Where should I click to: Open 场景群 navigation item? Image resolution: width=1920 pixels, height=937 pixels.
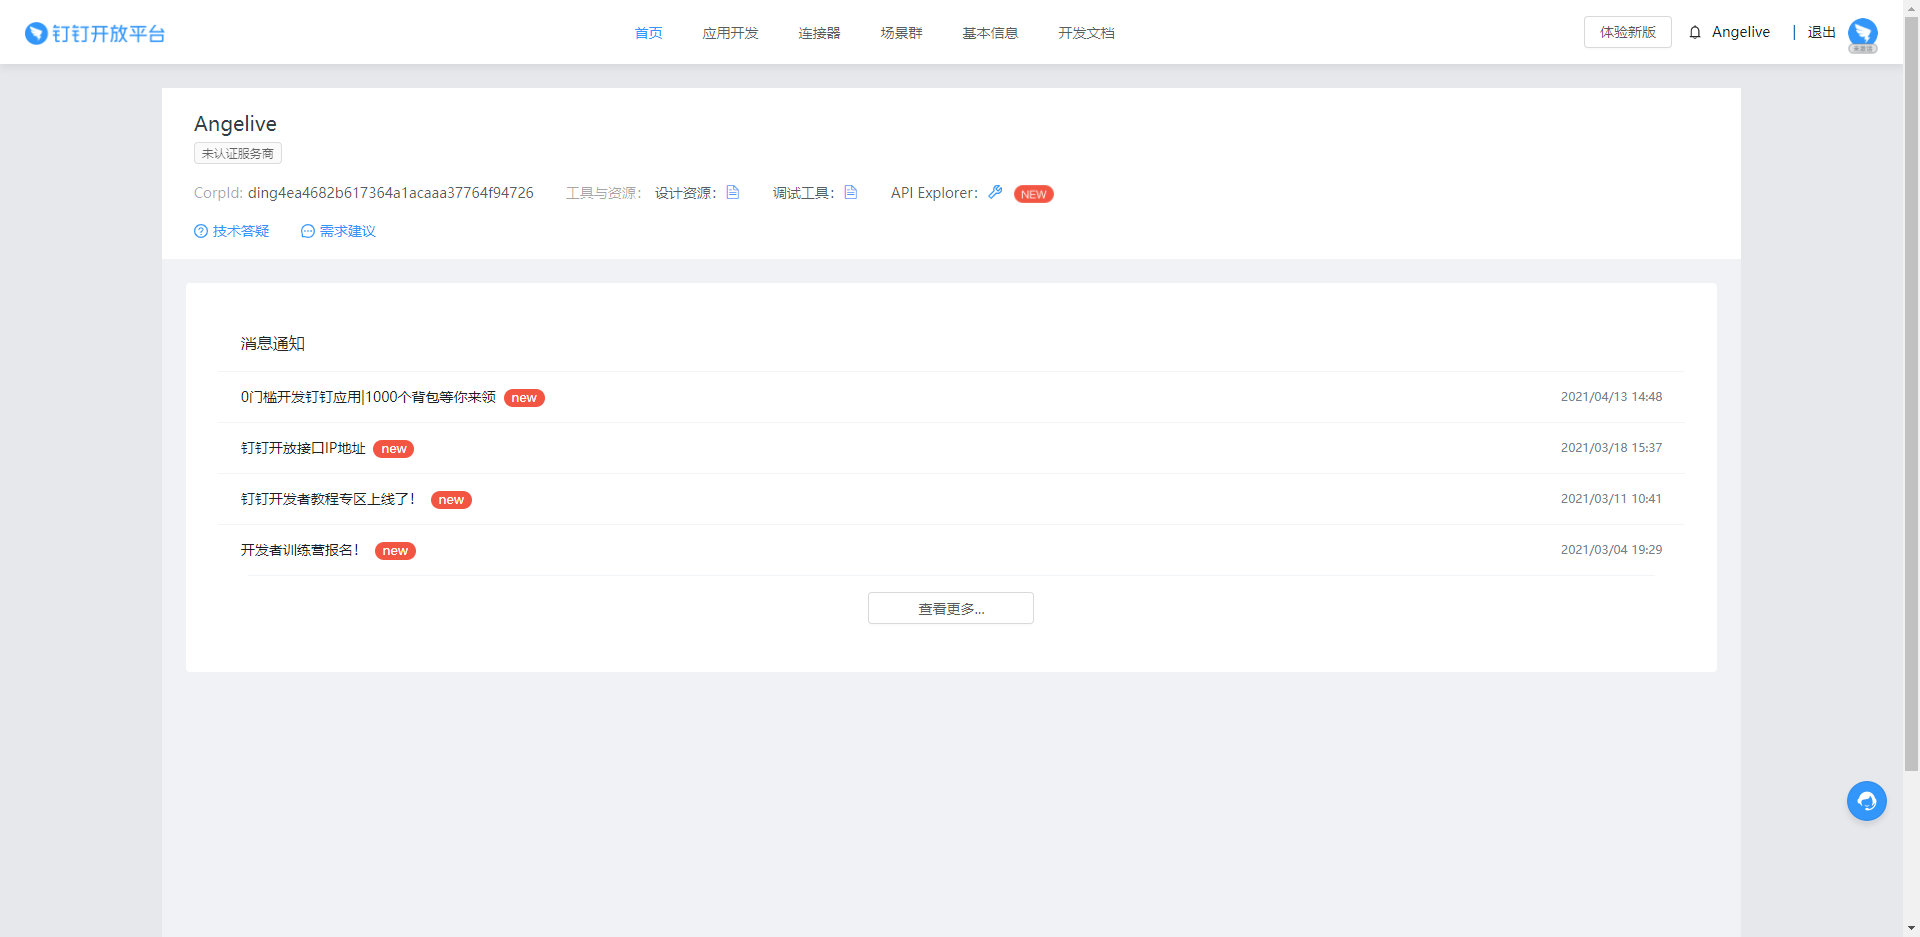point(901,33)
